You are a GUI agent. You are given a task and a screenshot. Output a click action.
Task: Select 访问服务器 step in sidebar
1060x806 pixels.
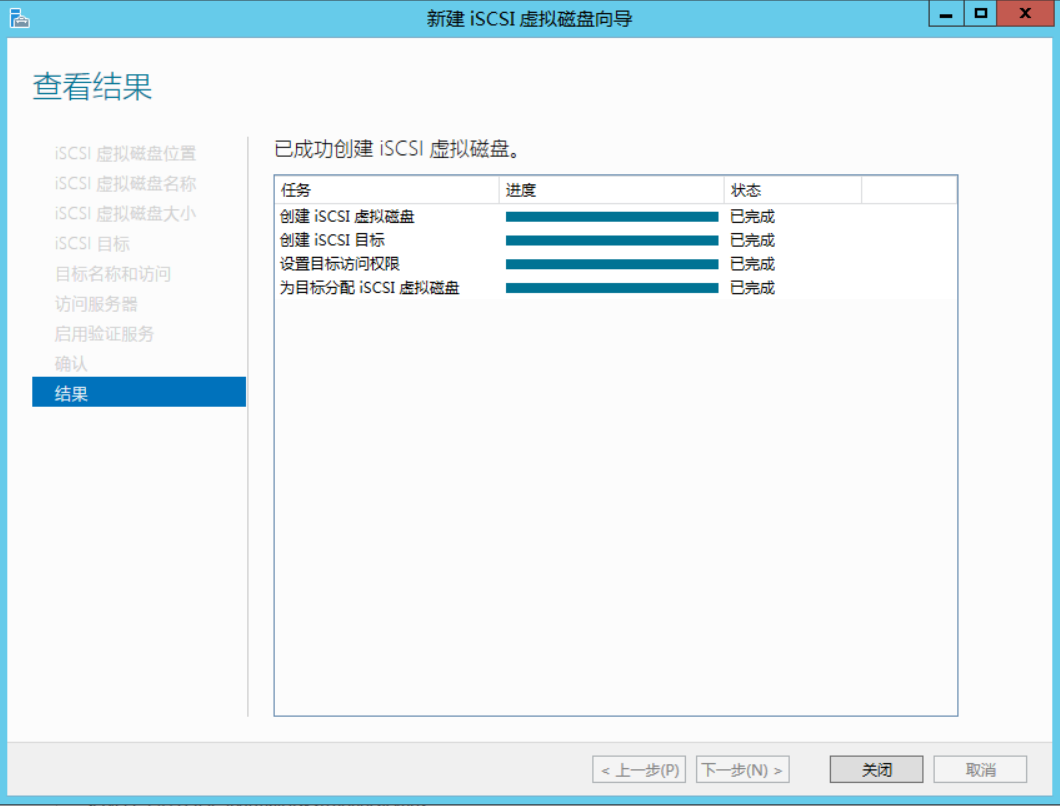[96, 304]
